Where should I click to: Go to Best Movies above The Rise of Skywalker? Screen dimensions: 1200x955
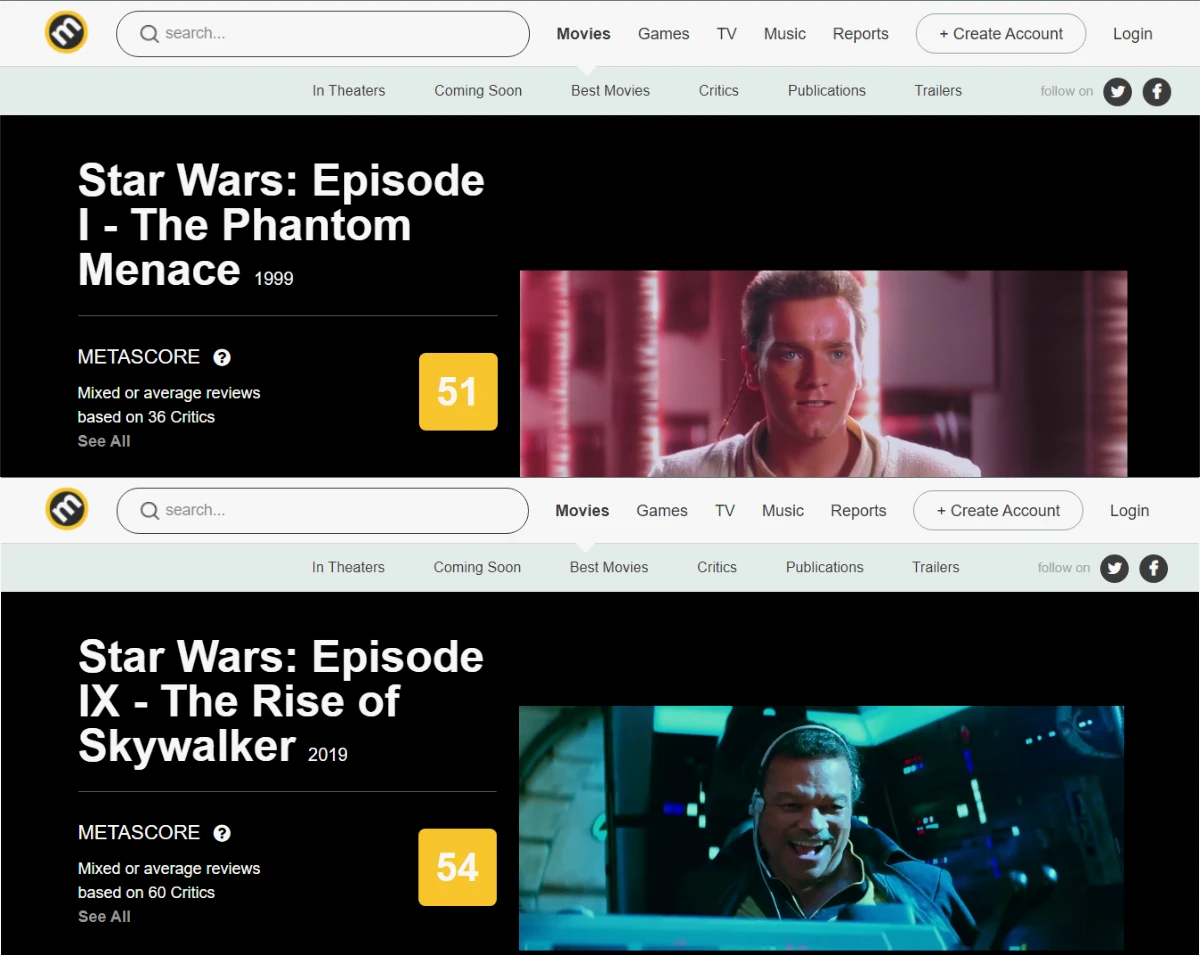click(609, 568)
